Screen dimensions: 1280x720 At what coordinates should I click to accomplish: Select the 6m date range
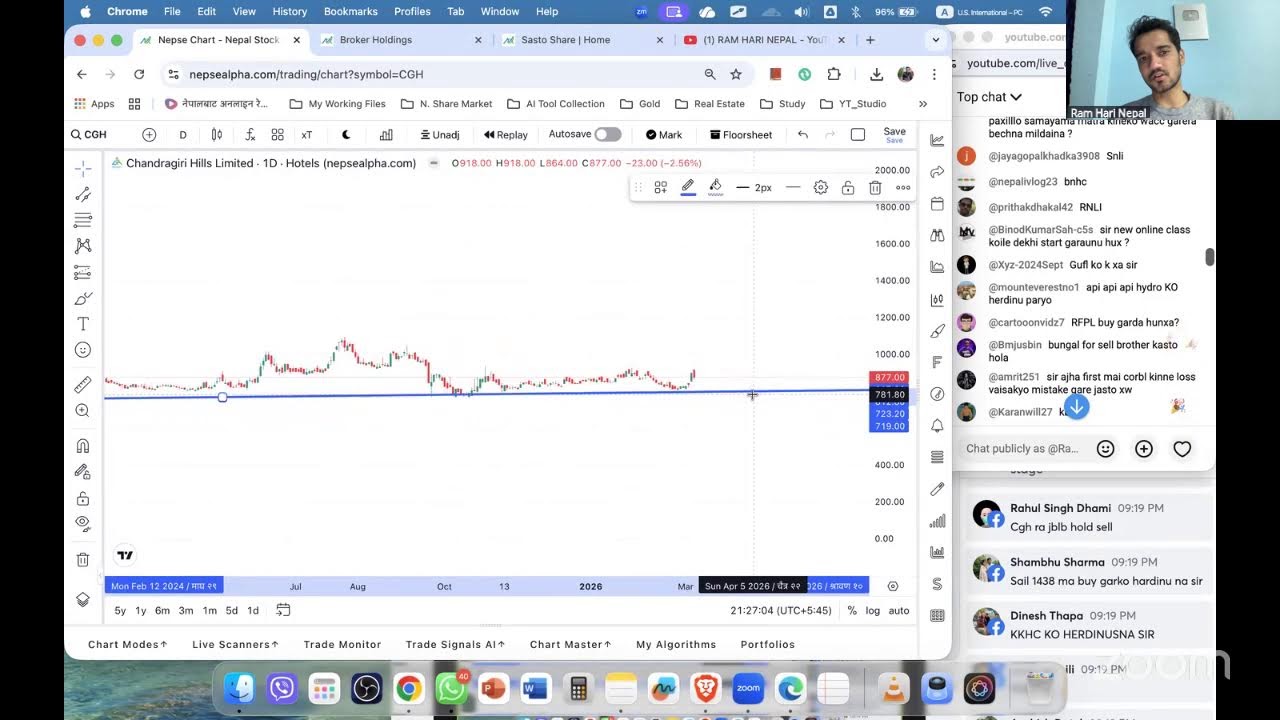[162, 610]
